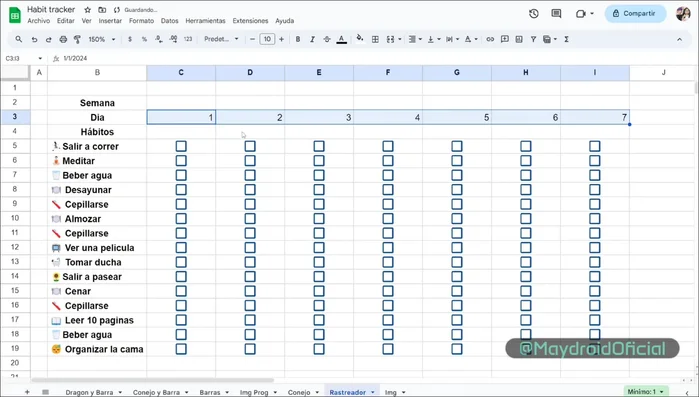Check Desayunar for day 4
This screenshot has height=397, width=699.
(x=388, y=190)
